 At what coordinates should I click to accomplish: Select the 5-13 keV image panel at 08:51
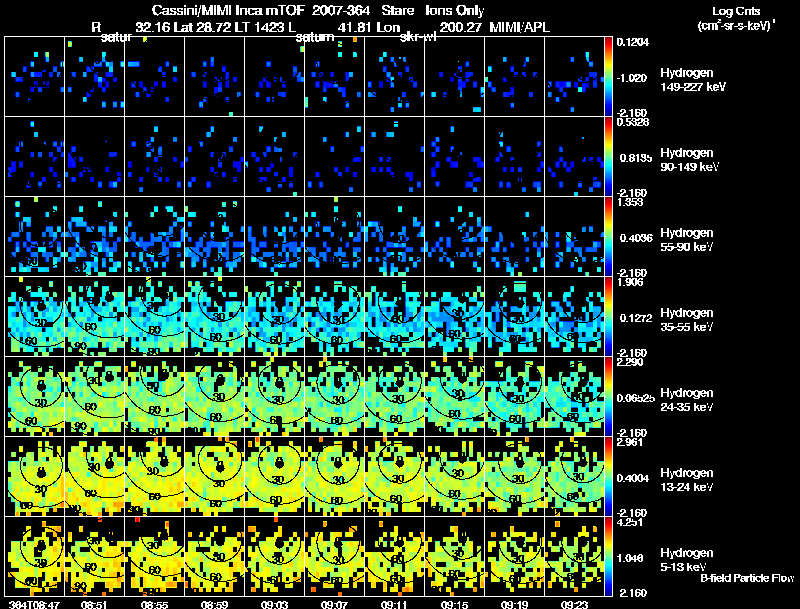[x=94, y=556]
